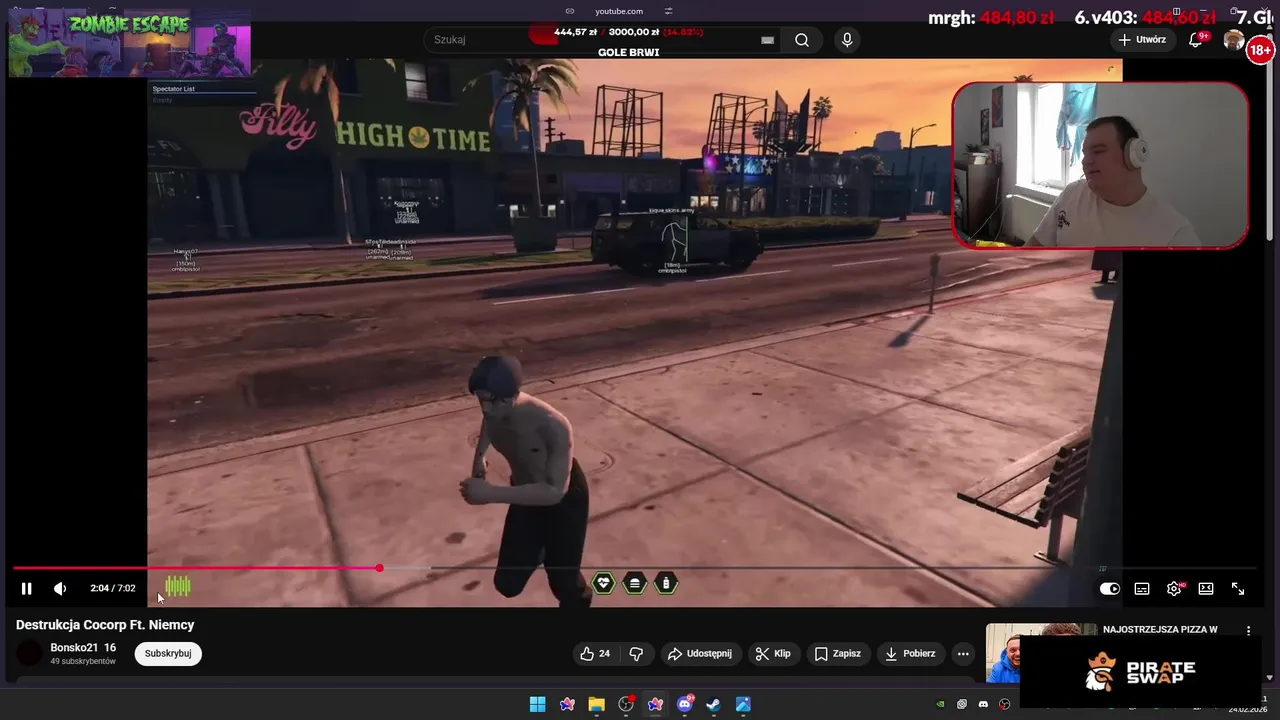
Task: Click the video title Destrukcja Cocorp
Action: click(x=105, y=625)
